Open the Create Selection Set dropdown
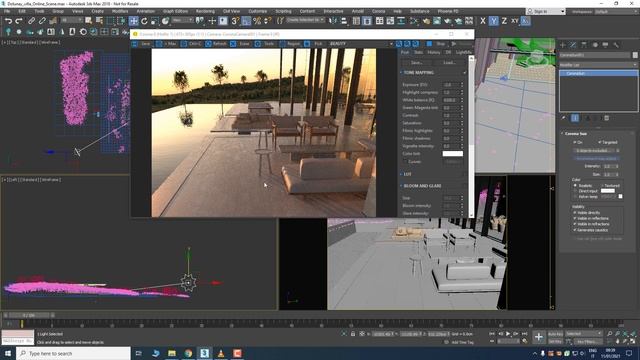 (305, 20)
